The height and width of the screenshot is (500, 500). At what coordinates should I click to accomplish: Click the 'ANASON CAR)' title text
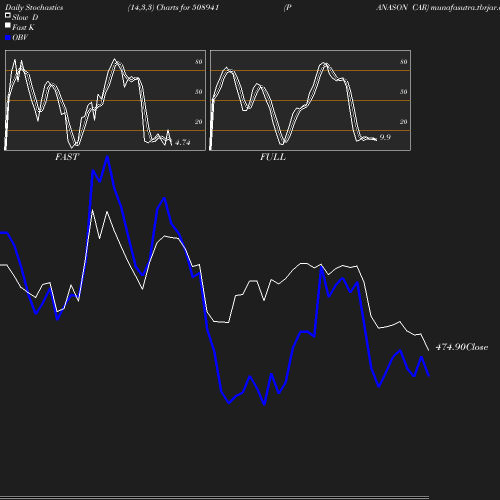coord(402,8)
